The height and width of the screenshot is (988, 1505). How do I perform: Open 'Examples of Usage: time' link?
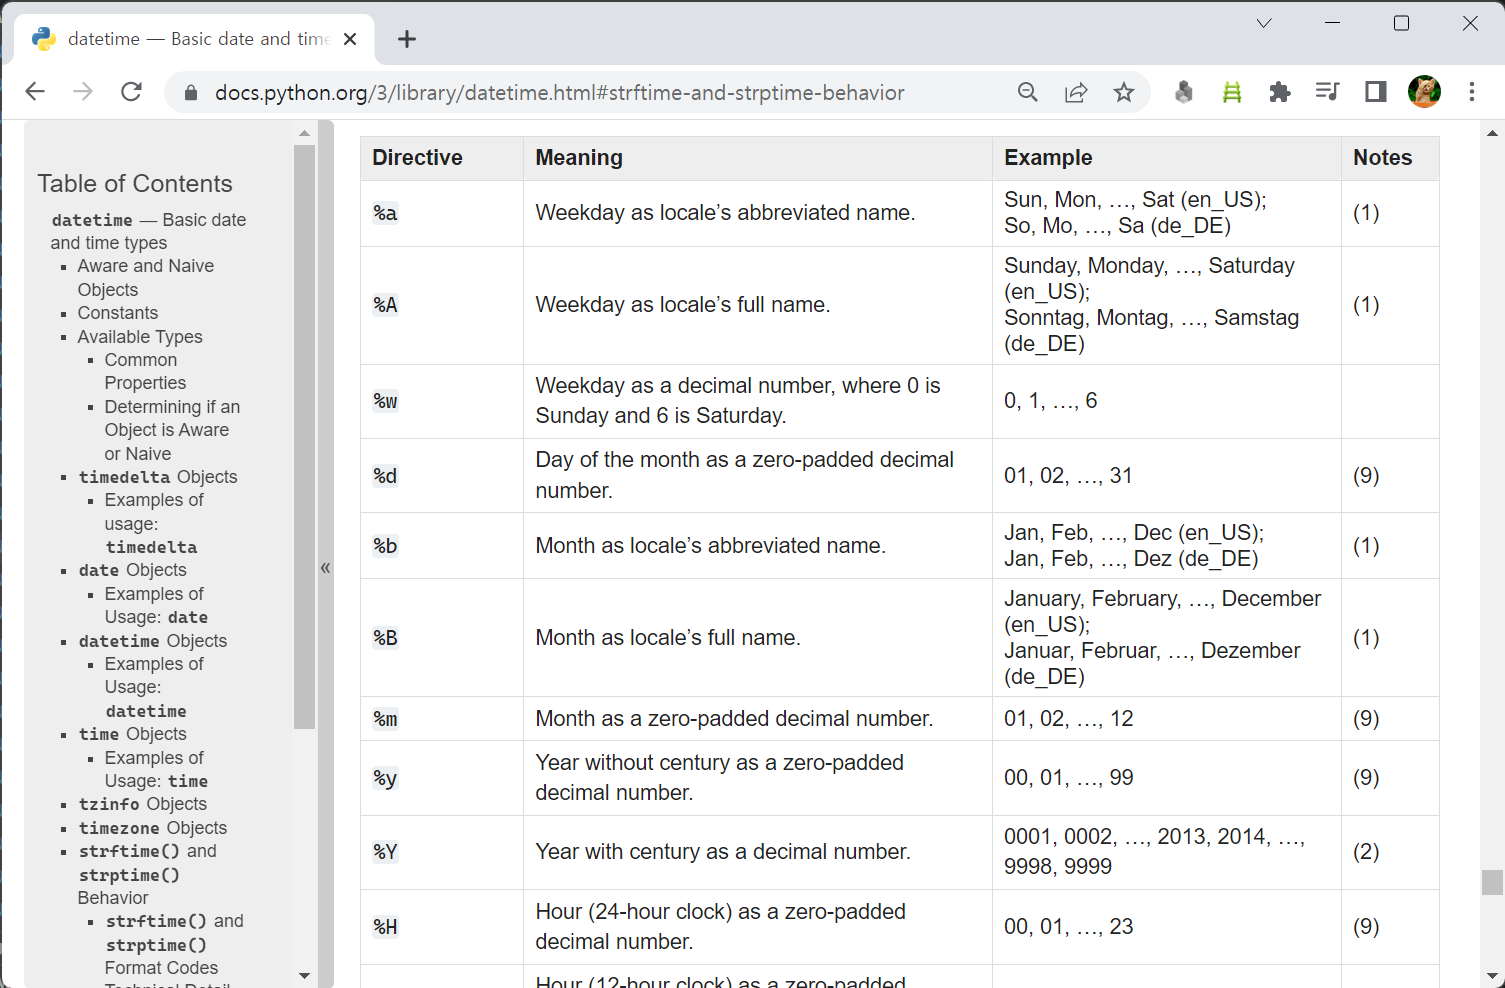coord(156,769)
